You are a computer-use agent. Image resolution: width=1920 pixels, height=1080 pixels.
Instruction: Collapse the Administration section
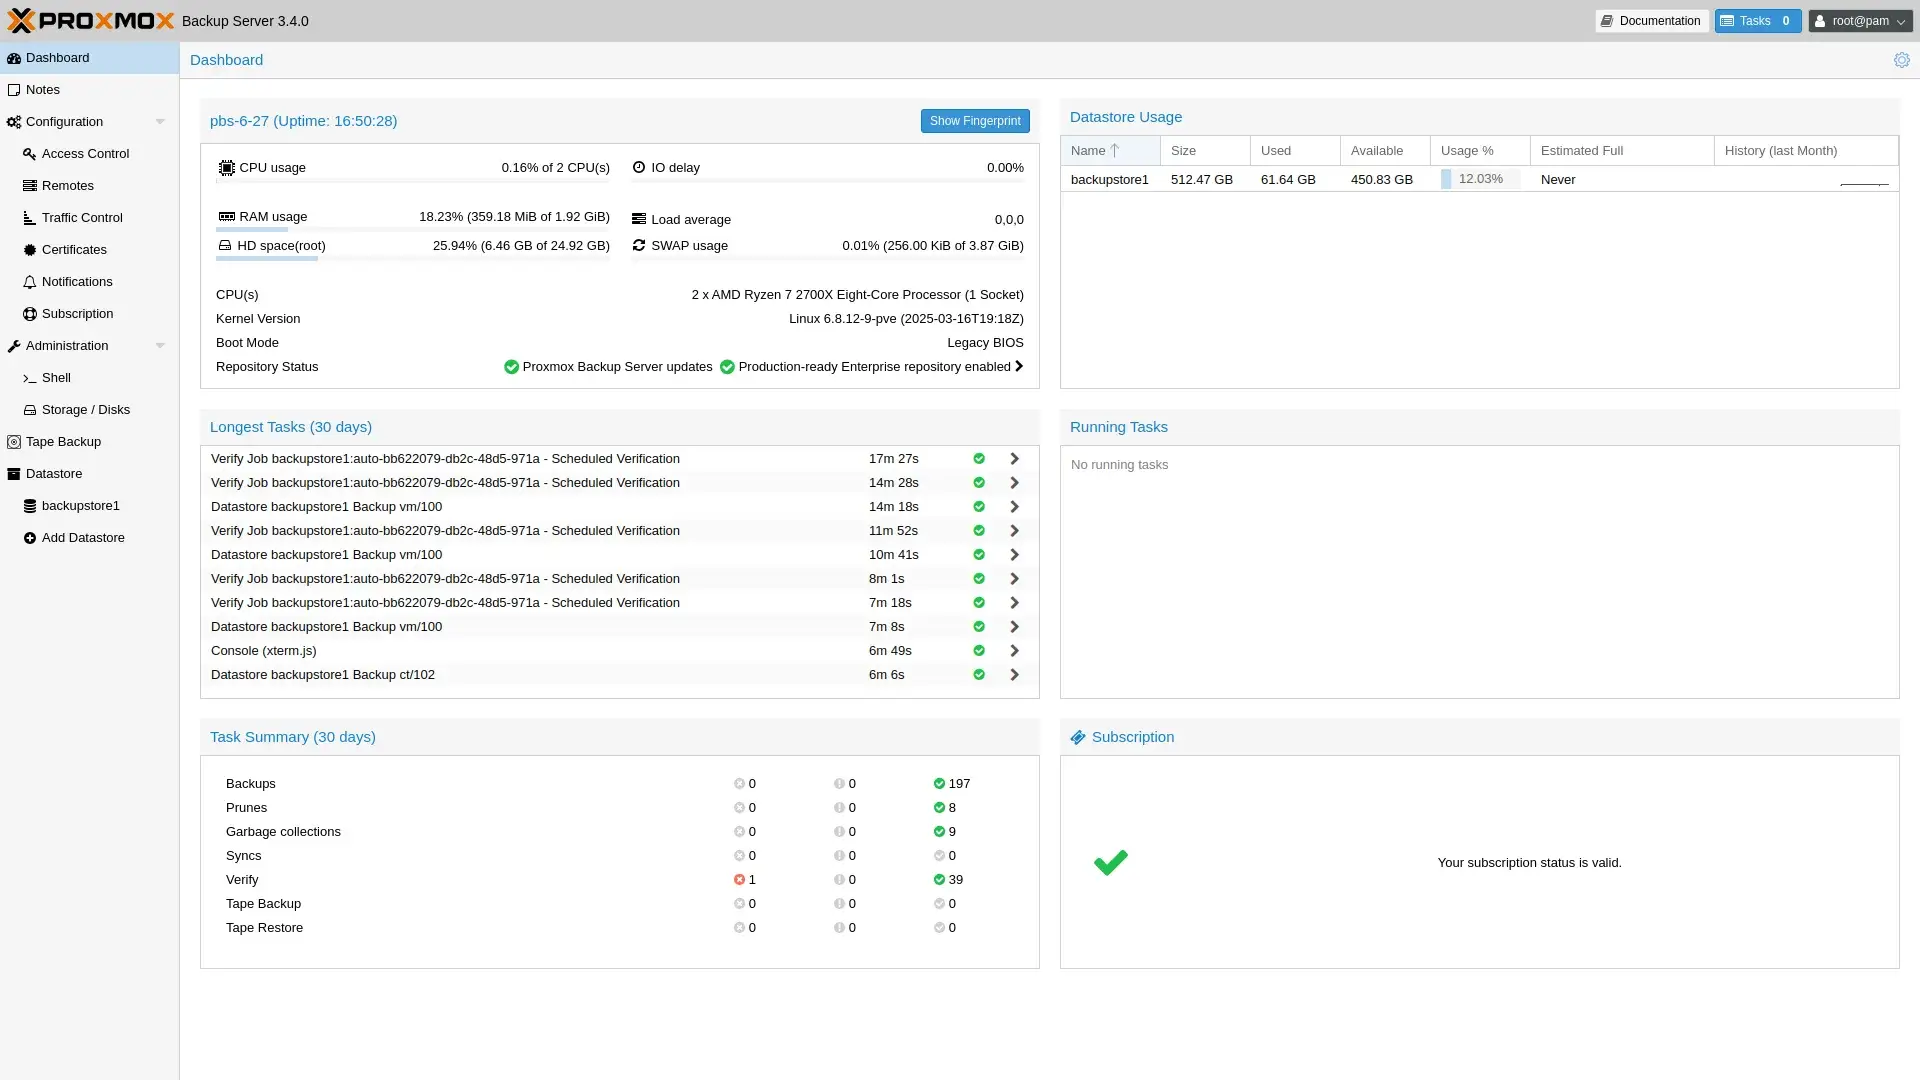point(161,345)
